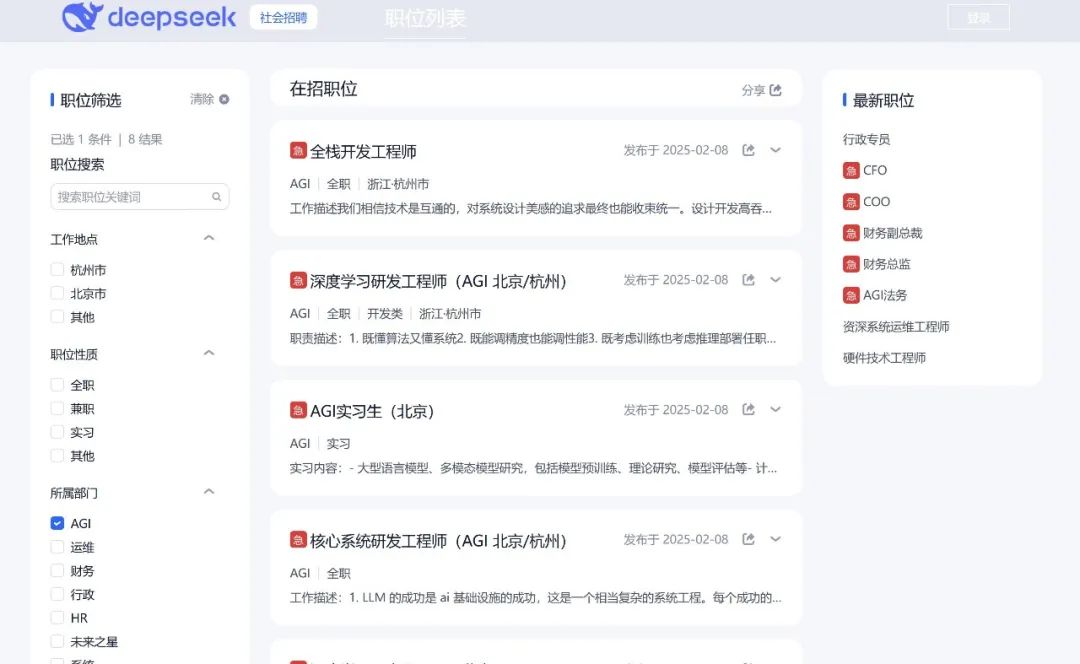This screenshot has height=664, width=1080.
Task: Click the 社会招聘 tag
Action: (x=283, y=17)
